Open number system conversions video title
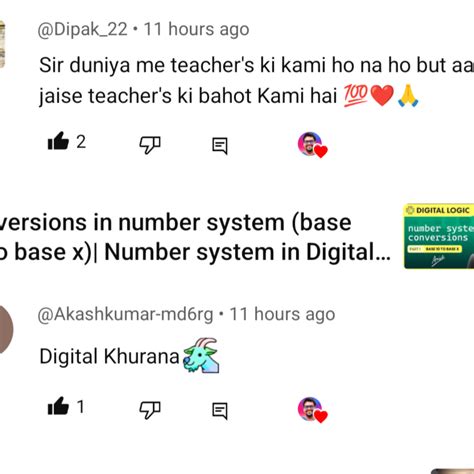Viewport: 474px width, 474px height. coord(195,237)
